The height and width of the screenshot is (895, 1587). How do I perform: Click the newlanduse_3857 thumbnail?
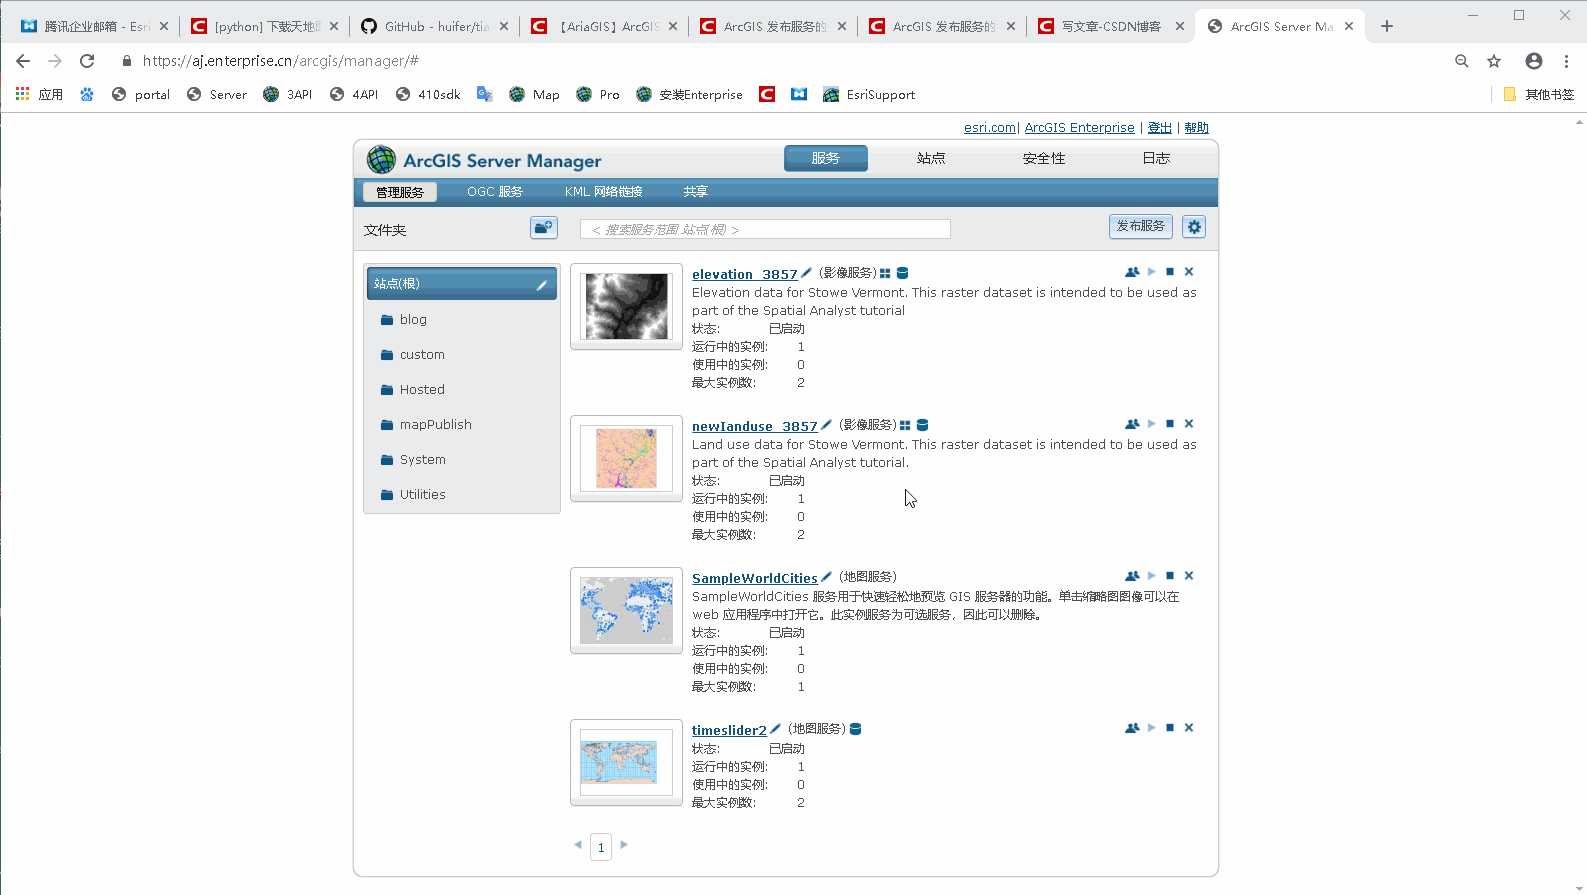(626, 458)
